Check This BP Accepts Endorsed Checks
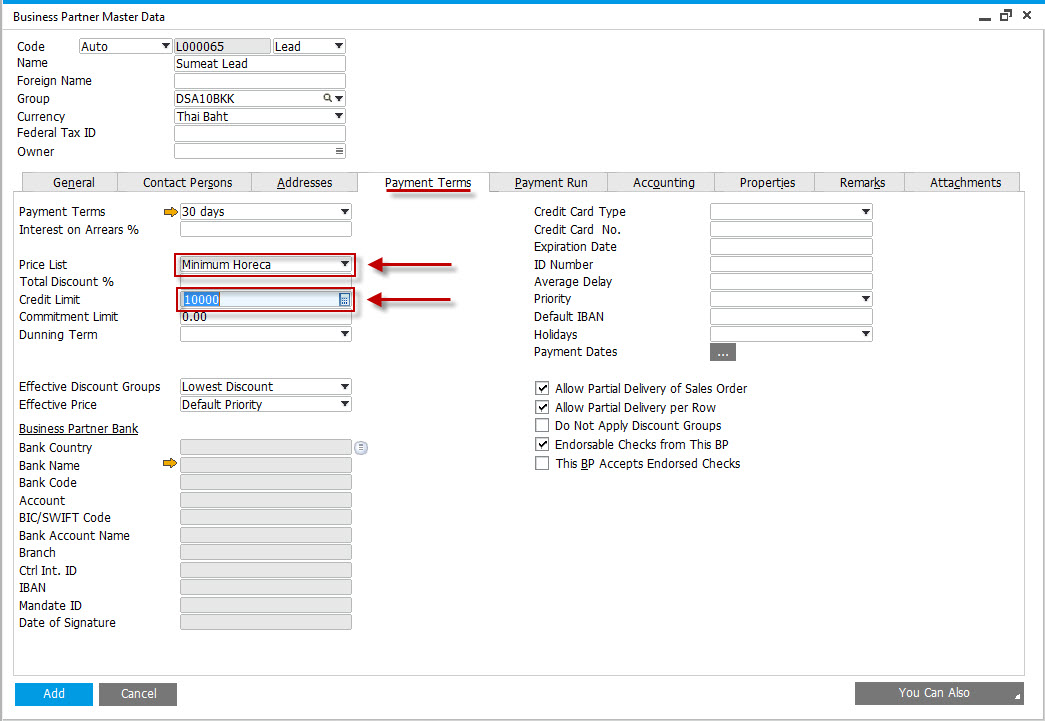The height and width of the screenshot is (721, 1045). point(542,463)
